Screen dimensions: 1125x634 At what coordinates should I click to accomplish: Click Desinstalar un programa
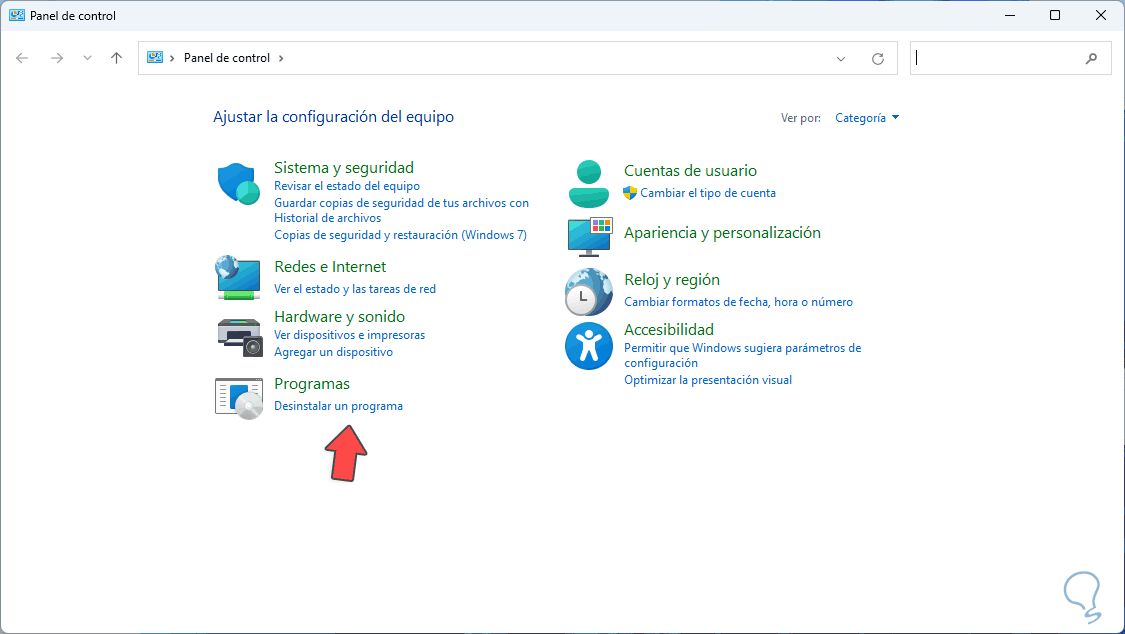click(x=339, y=406)
